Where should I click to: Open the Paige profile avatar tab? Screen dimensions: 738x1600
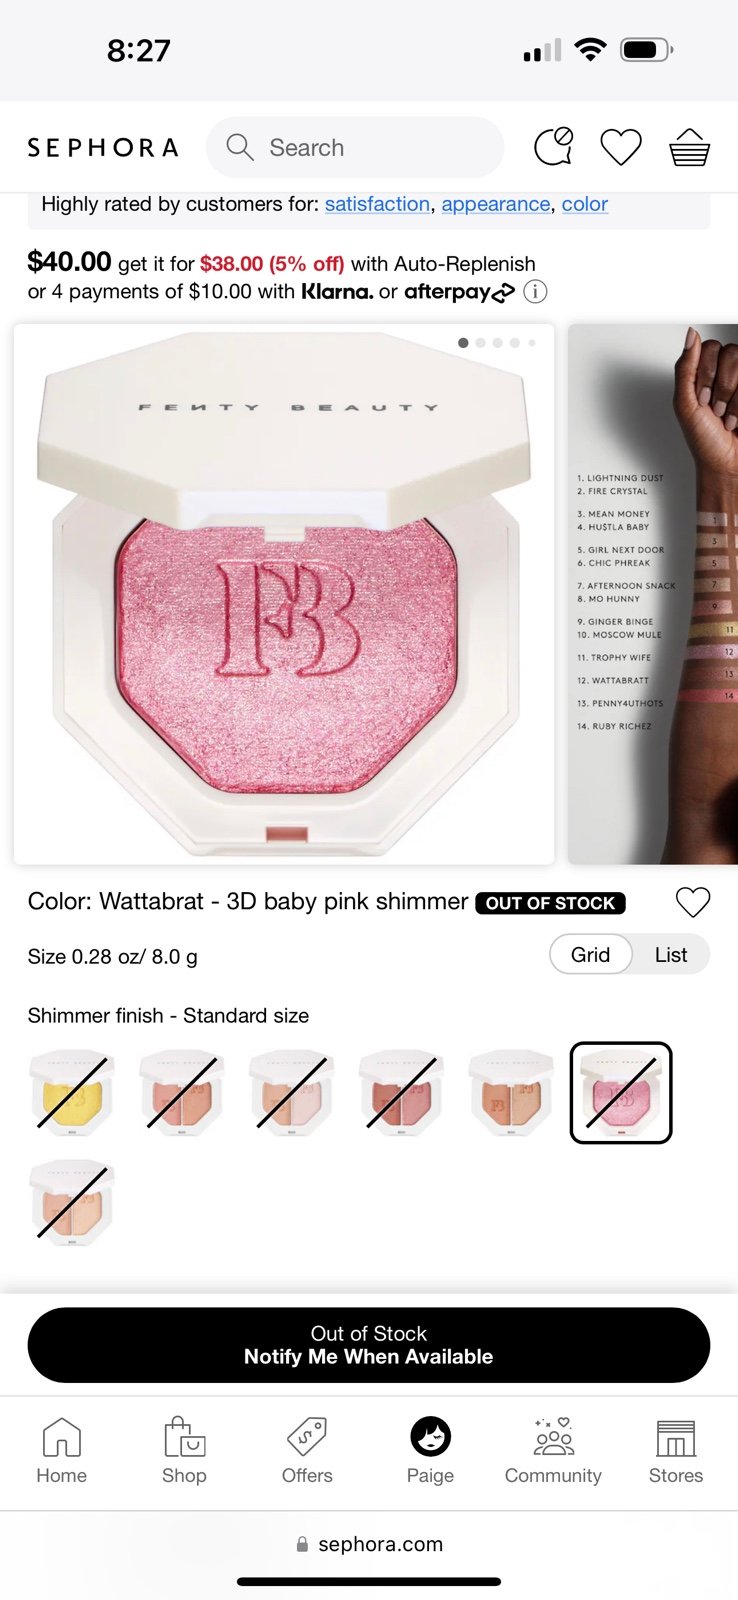430,1451
